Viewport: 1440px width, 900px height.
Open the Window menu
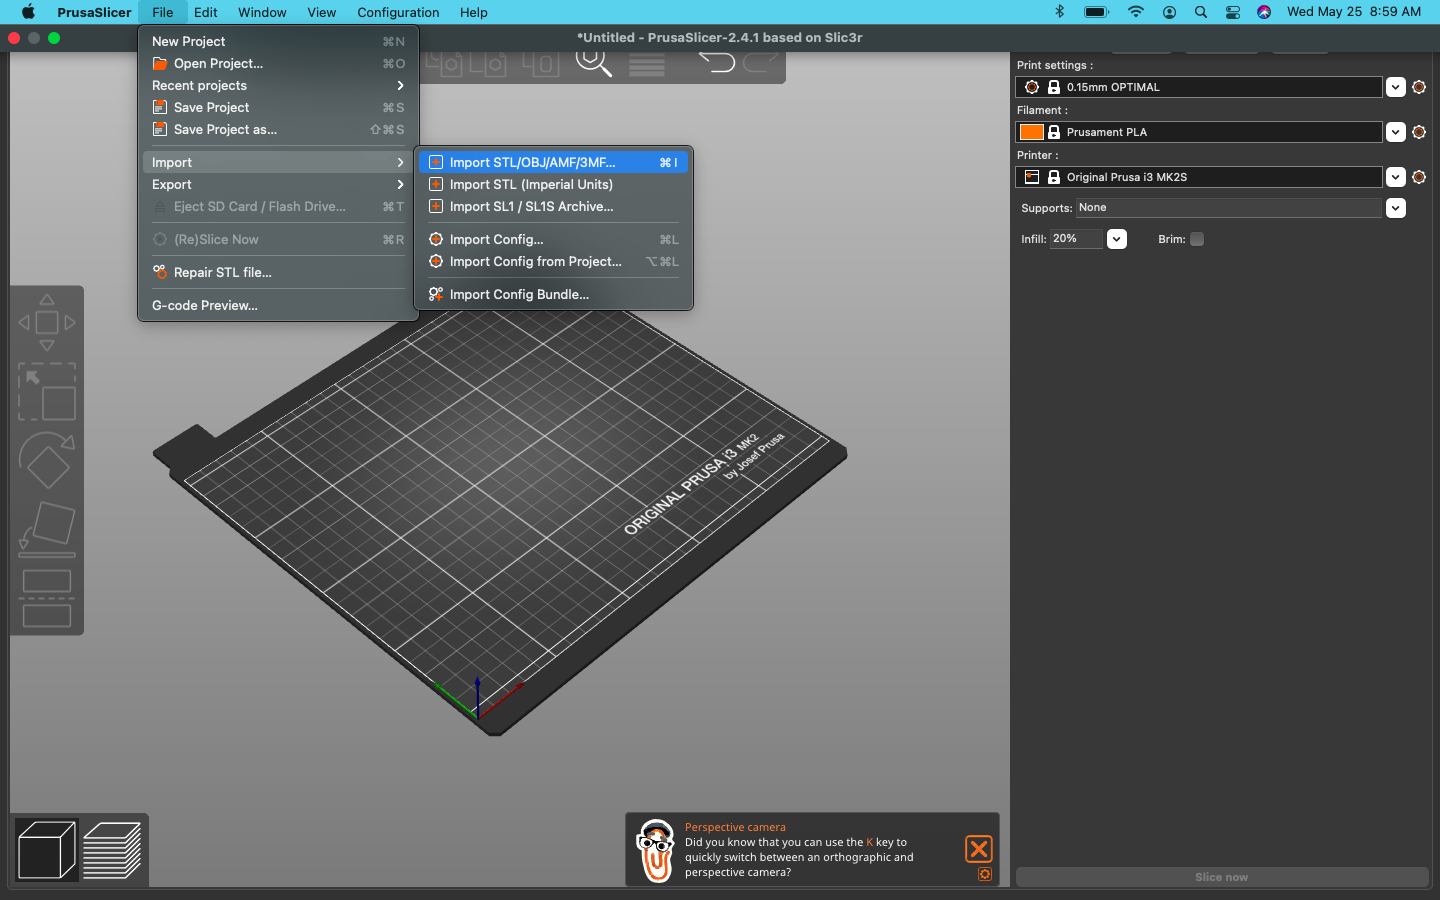262,12
